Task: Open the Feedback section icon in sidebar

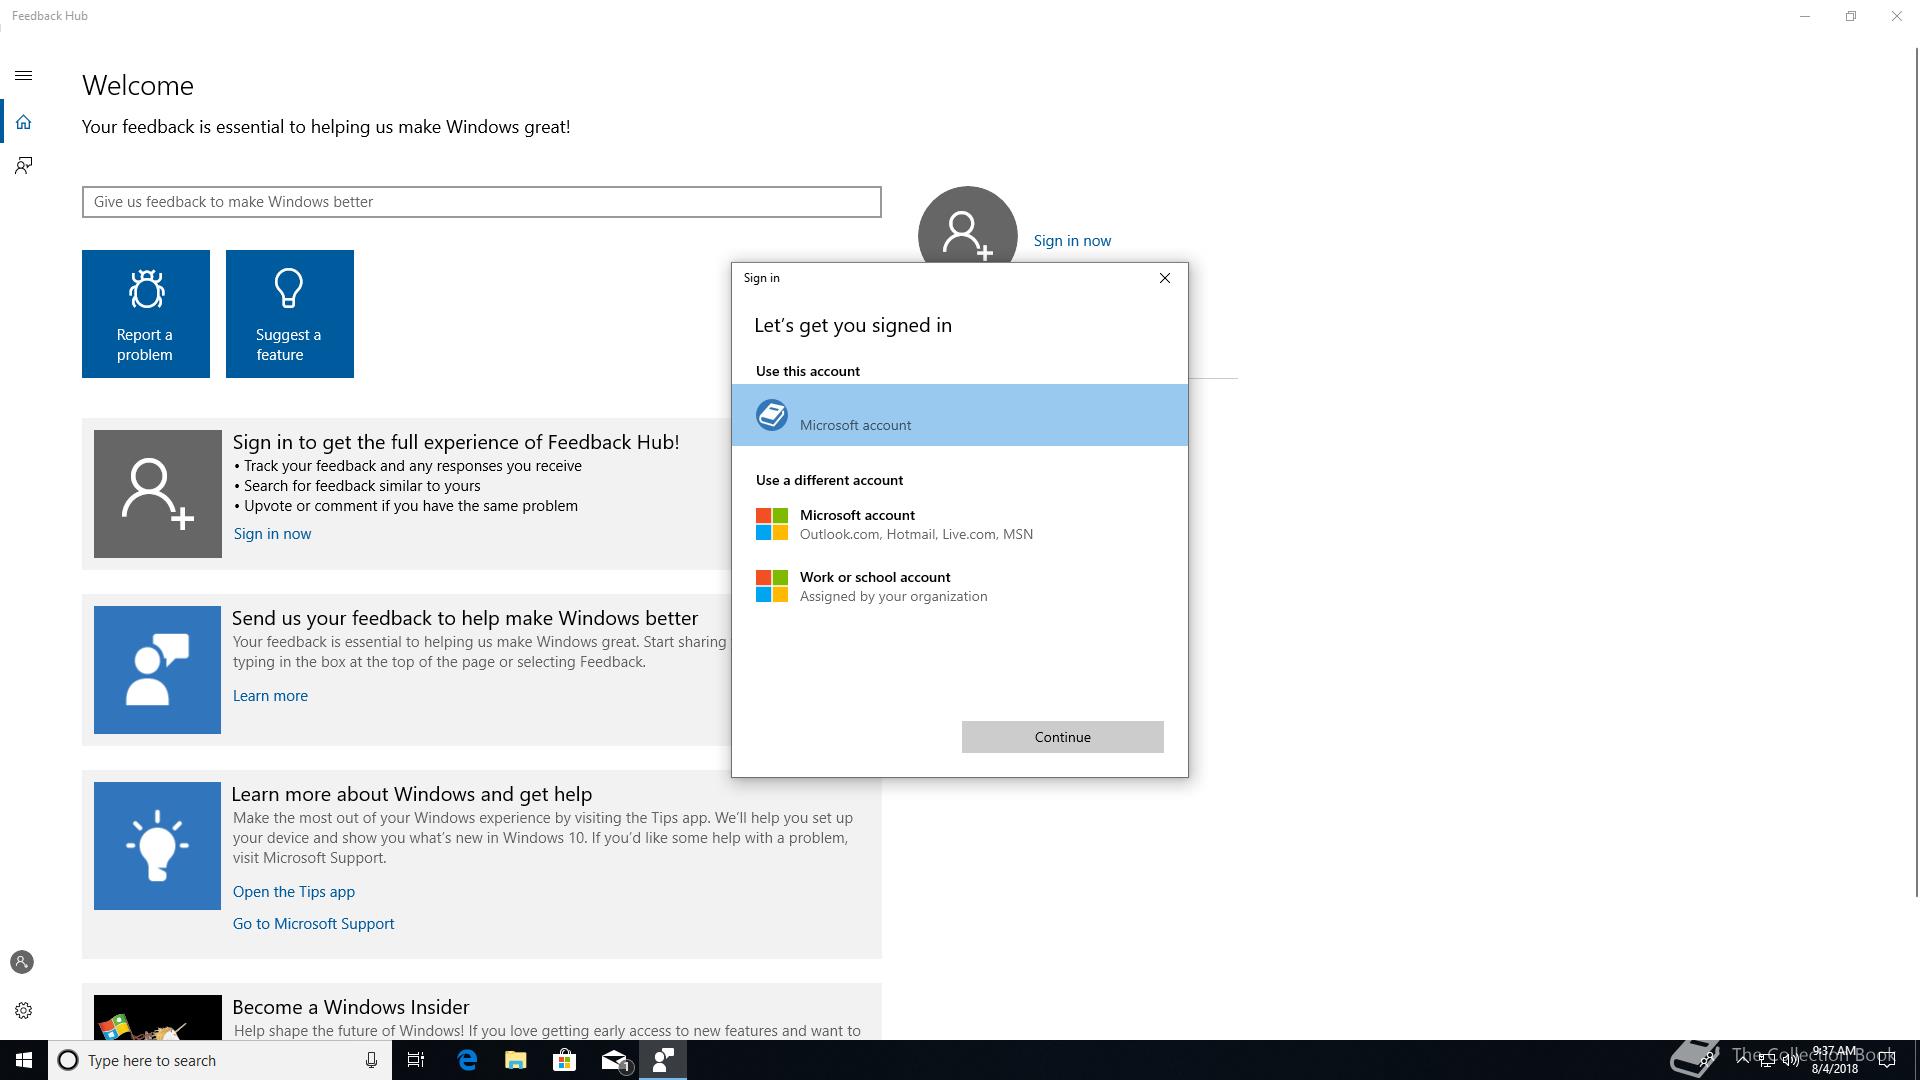Action: tap(24, 165)
